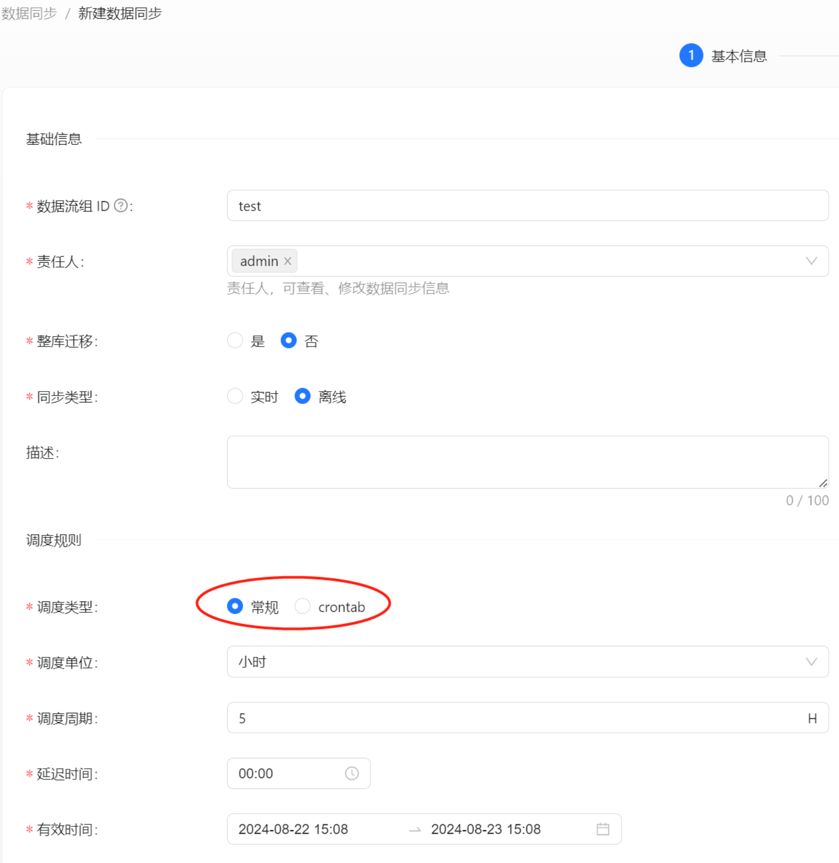The width and height of the screenshot is (839, 863).
Task: Click the arrow between the date range values
Action: point(415,829)
